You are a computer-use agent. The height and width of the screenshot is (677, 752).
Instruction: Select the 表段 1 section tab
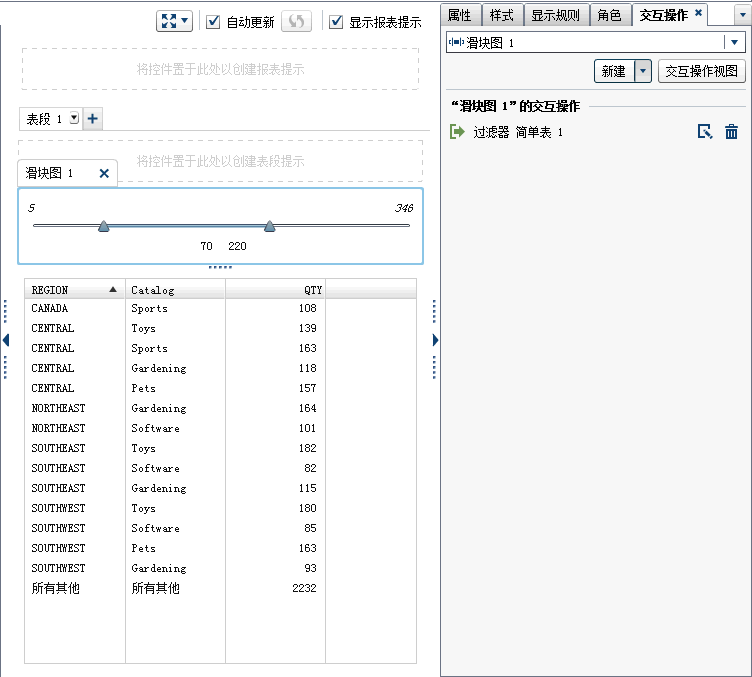(44, 119)
